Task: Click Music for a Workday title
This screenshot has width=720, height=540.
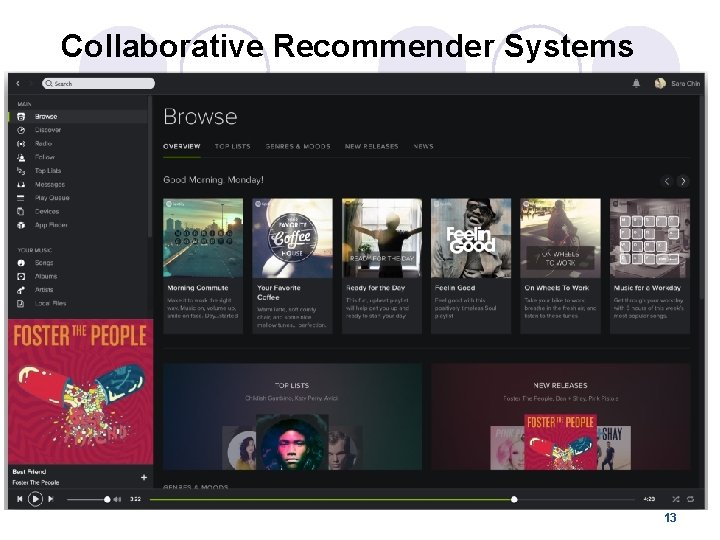Action: pos(647,288)
